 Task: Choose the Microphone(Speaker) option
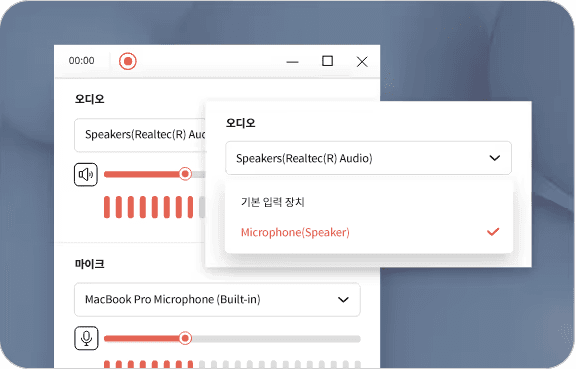tap(368, 232)
